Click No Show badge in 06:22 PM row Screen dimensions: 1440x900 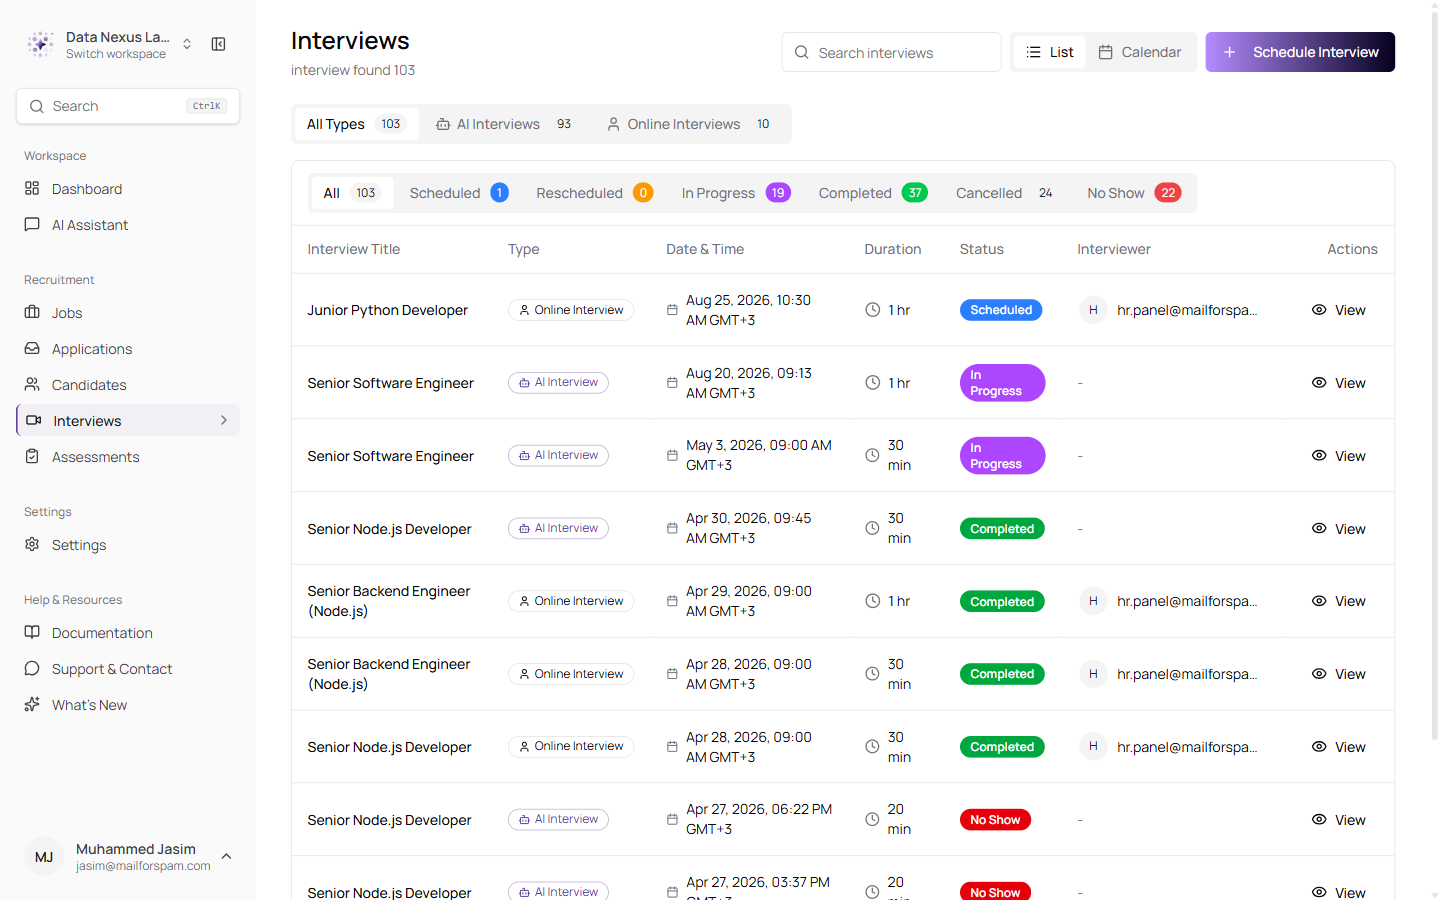(995, 820)
